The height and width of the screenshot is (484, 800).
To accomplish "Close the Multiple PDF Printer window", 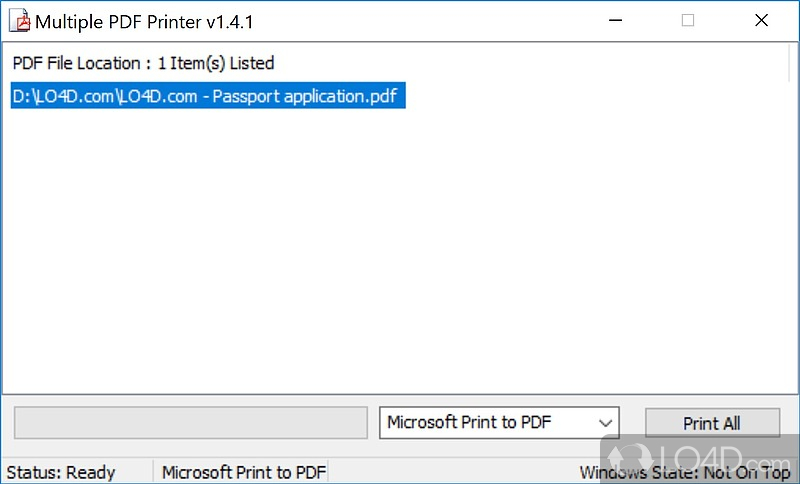I will (761, 20).
